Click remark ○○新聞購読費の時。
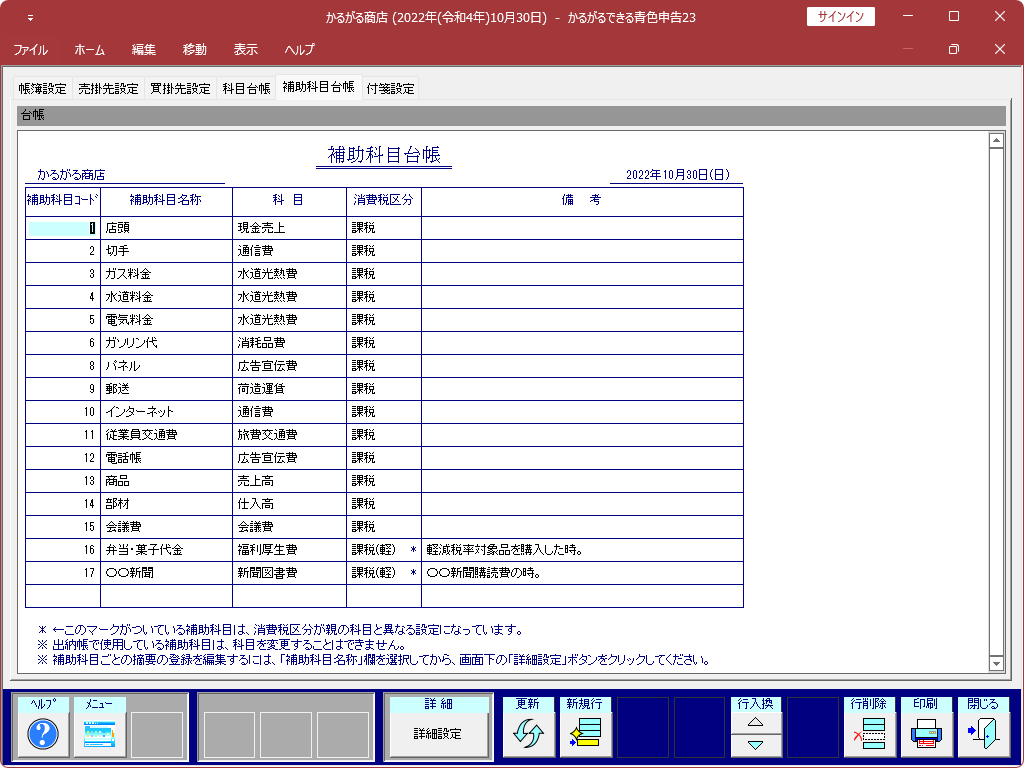 click(x=583, y=573)
